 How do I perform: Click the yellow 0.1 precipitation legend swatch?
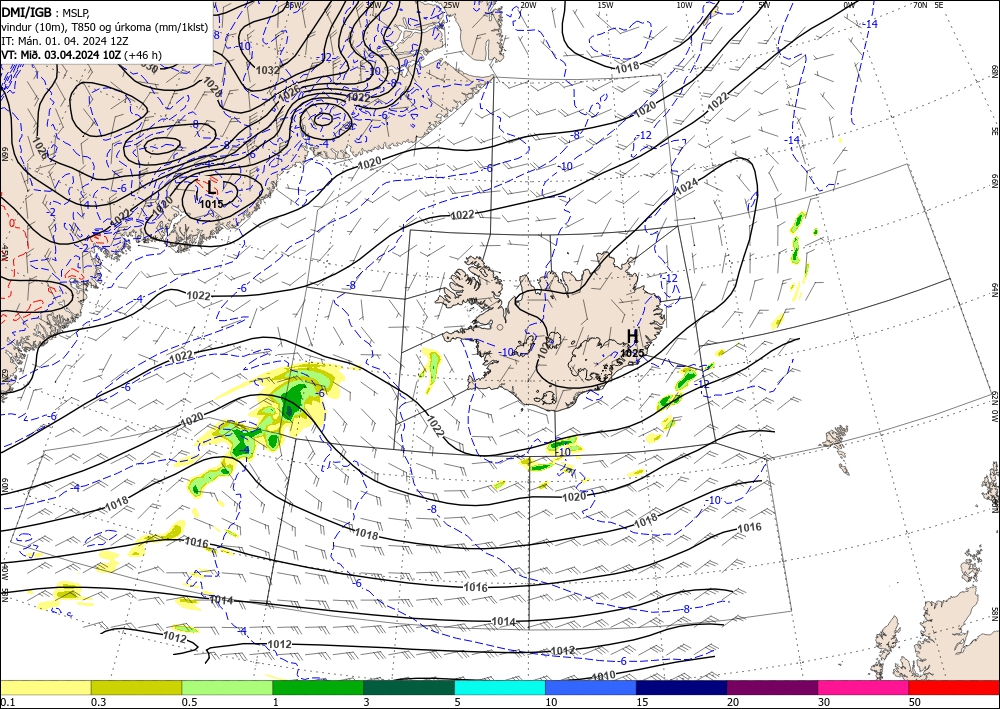(45, 687)
